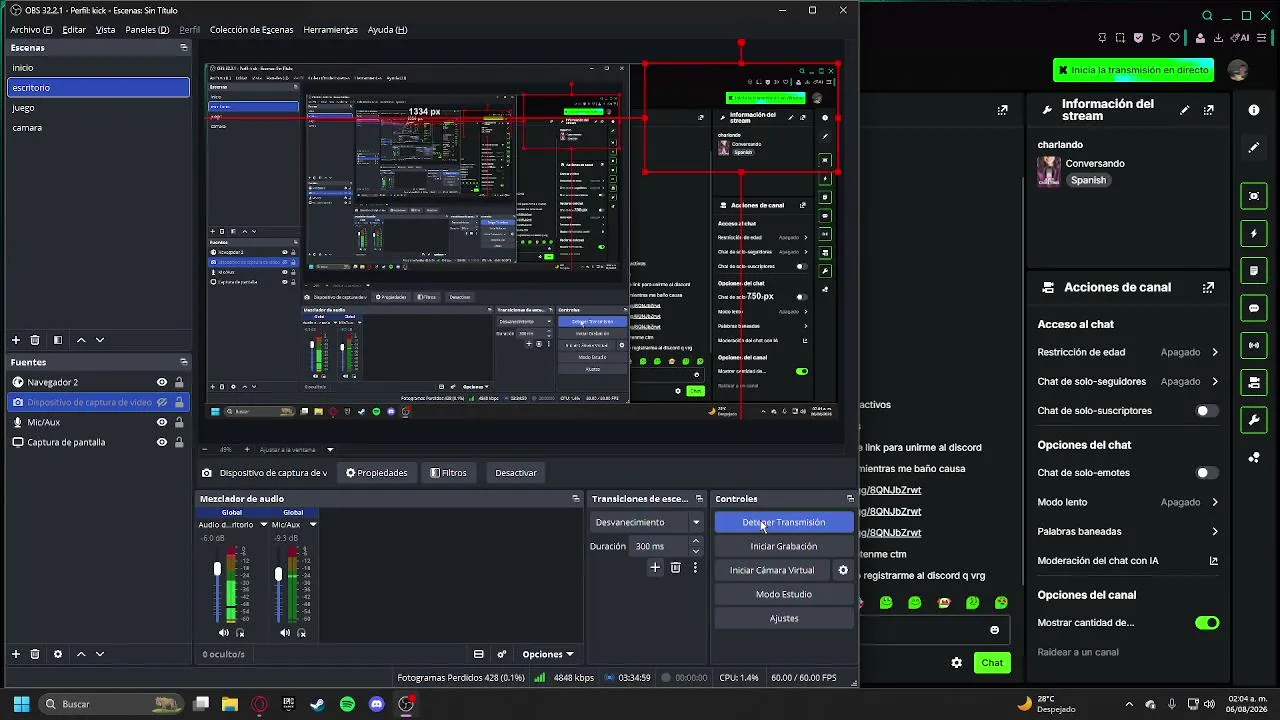The width and height of the screenshot is (1280, 720).
Task: Hide the Captura de pantalla source
Action: 162,442
